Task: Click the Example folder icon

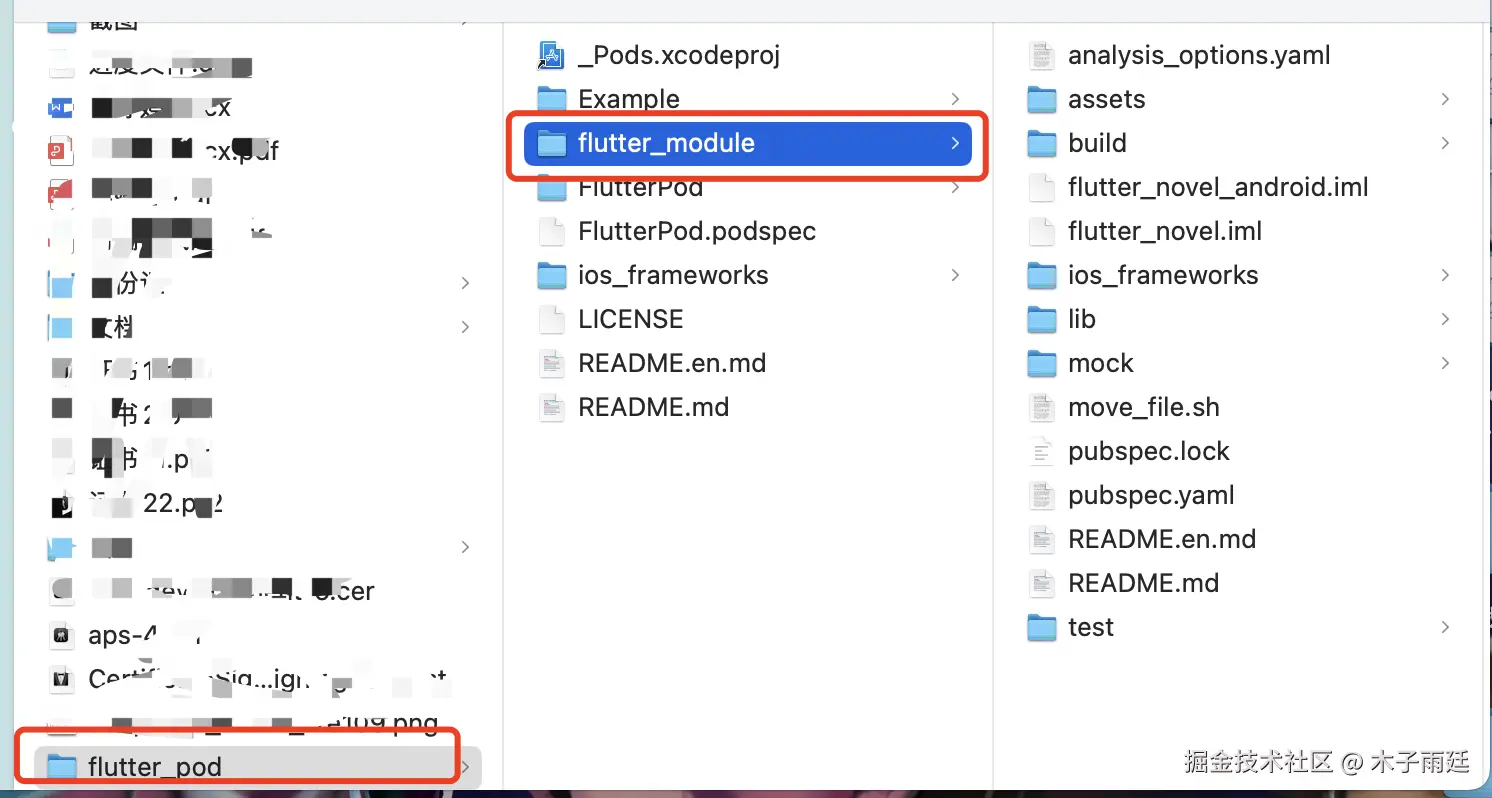Action: [552, 99]
